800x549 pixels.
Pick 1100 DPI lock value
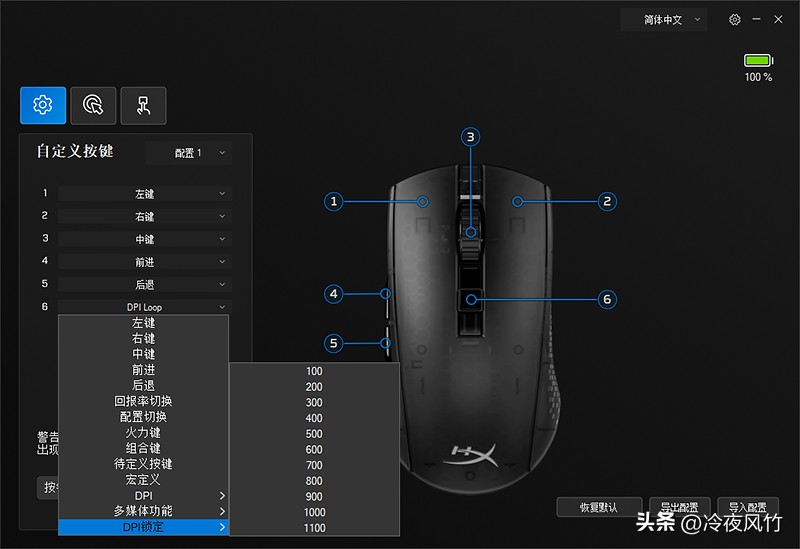[x=314, y=528]
